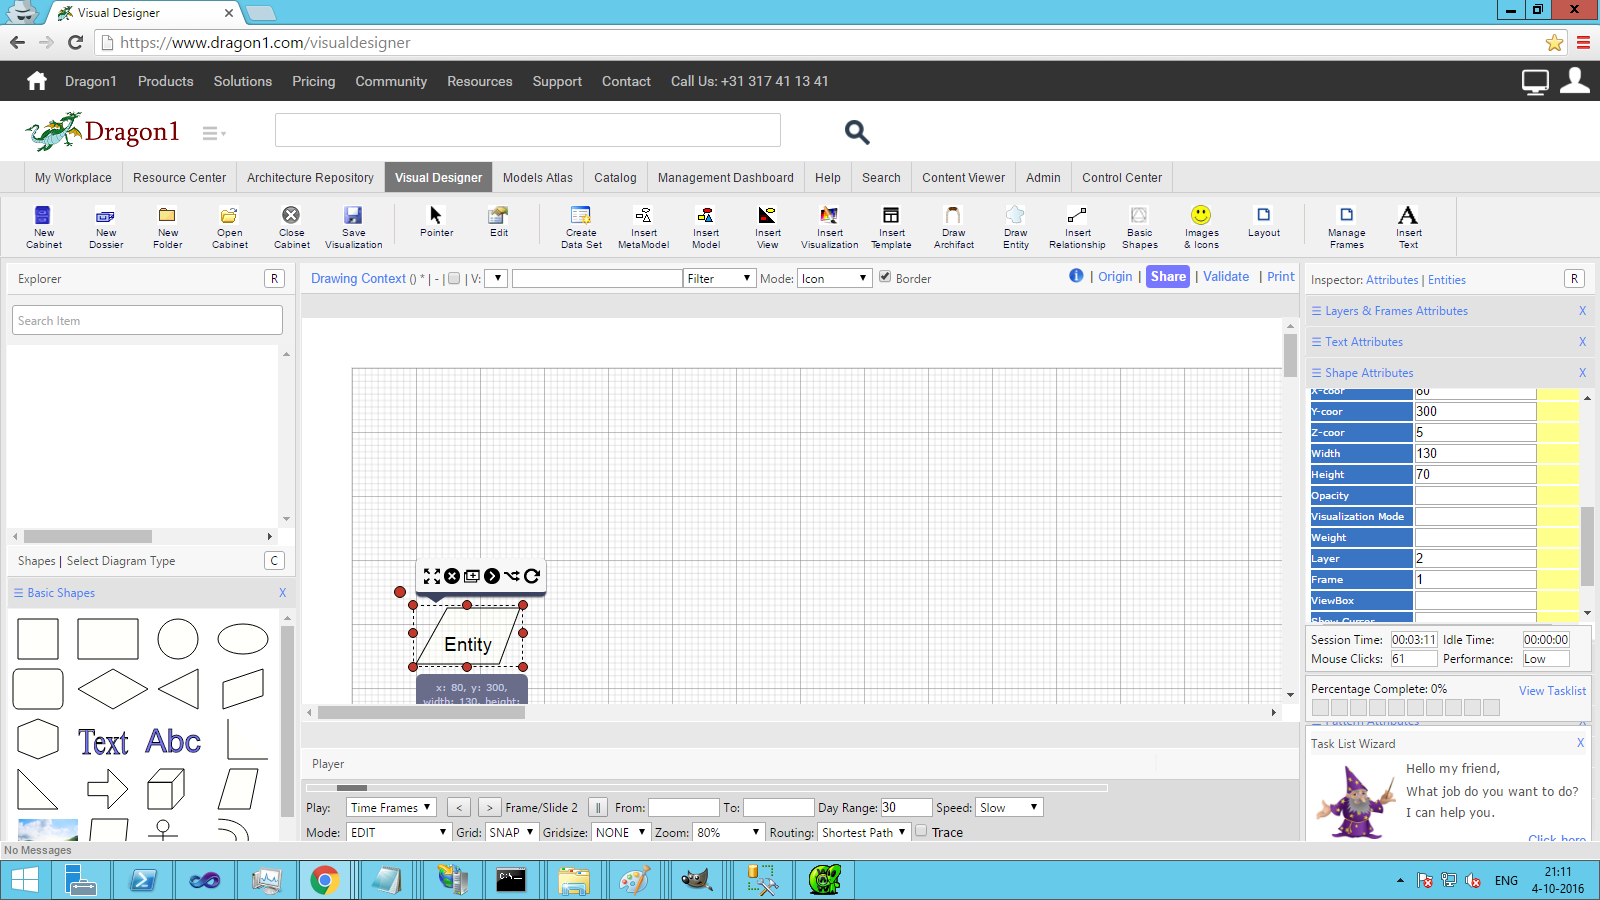Create a New Dossier from toolbar
This screenshot has height=900, width=1600.
point(105,215)
